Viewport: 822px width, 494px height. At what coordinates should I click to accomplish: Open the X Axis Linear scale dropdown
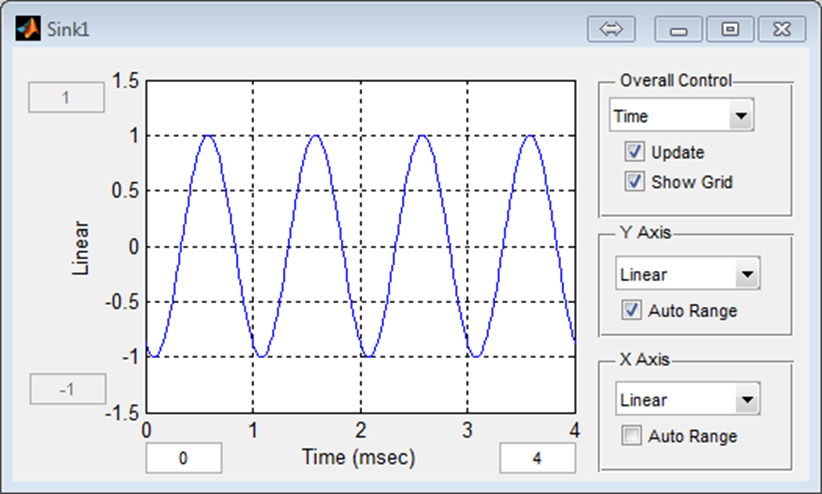745,400
